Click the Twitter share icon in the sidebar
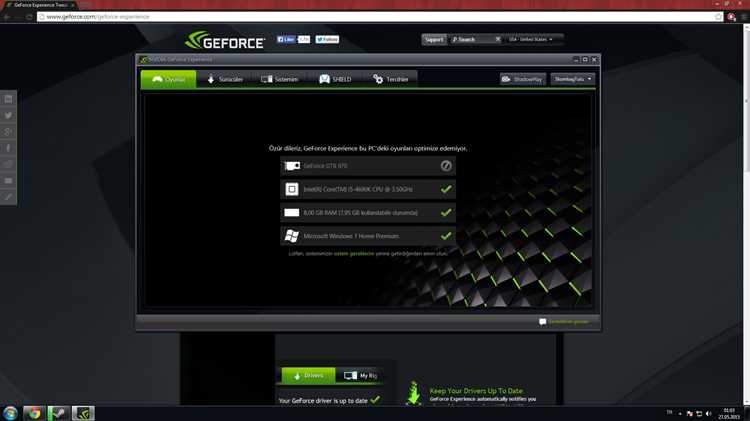 click(9, 115)
